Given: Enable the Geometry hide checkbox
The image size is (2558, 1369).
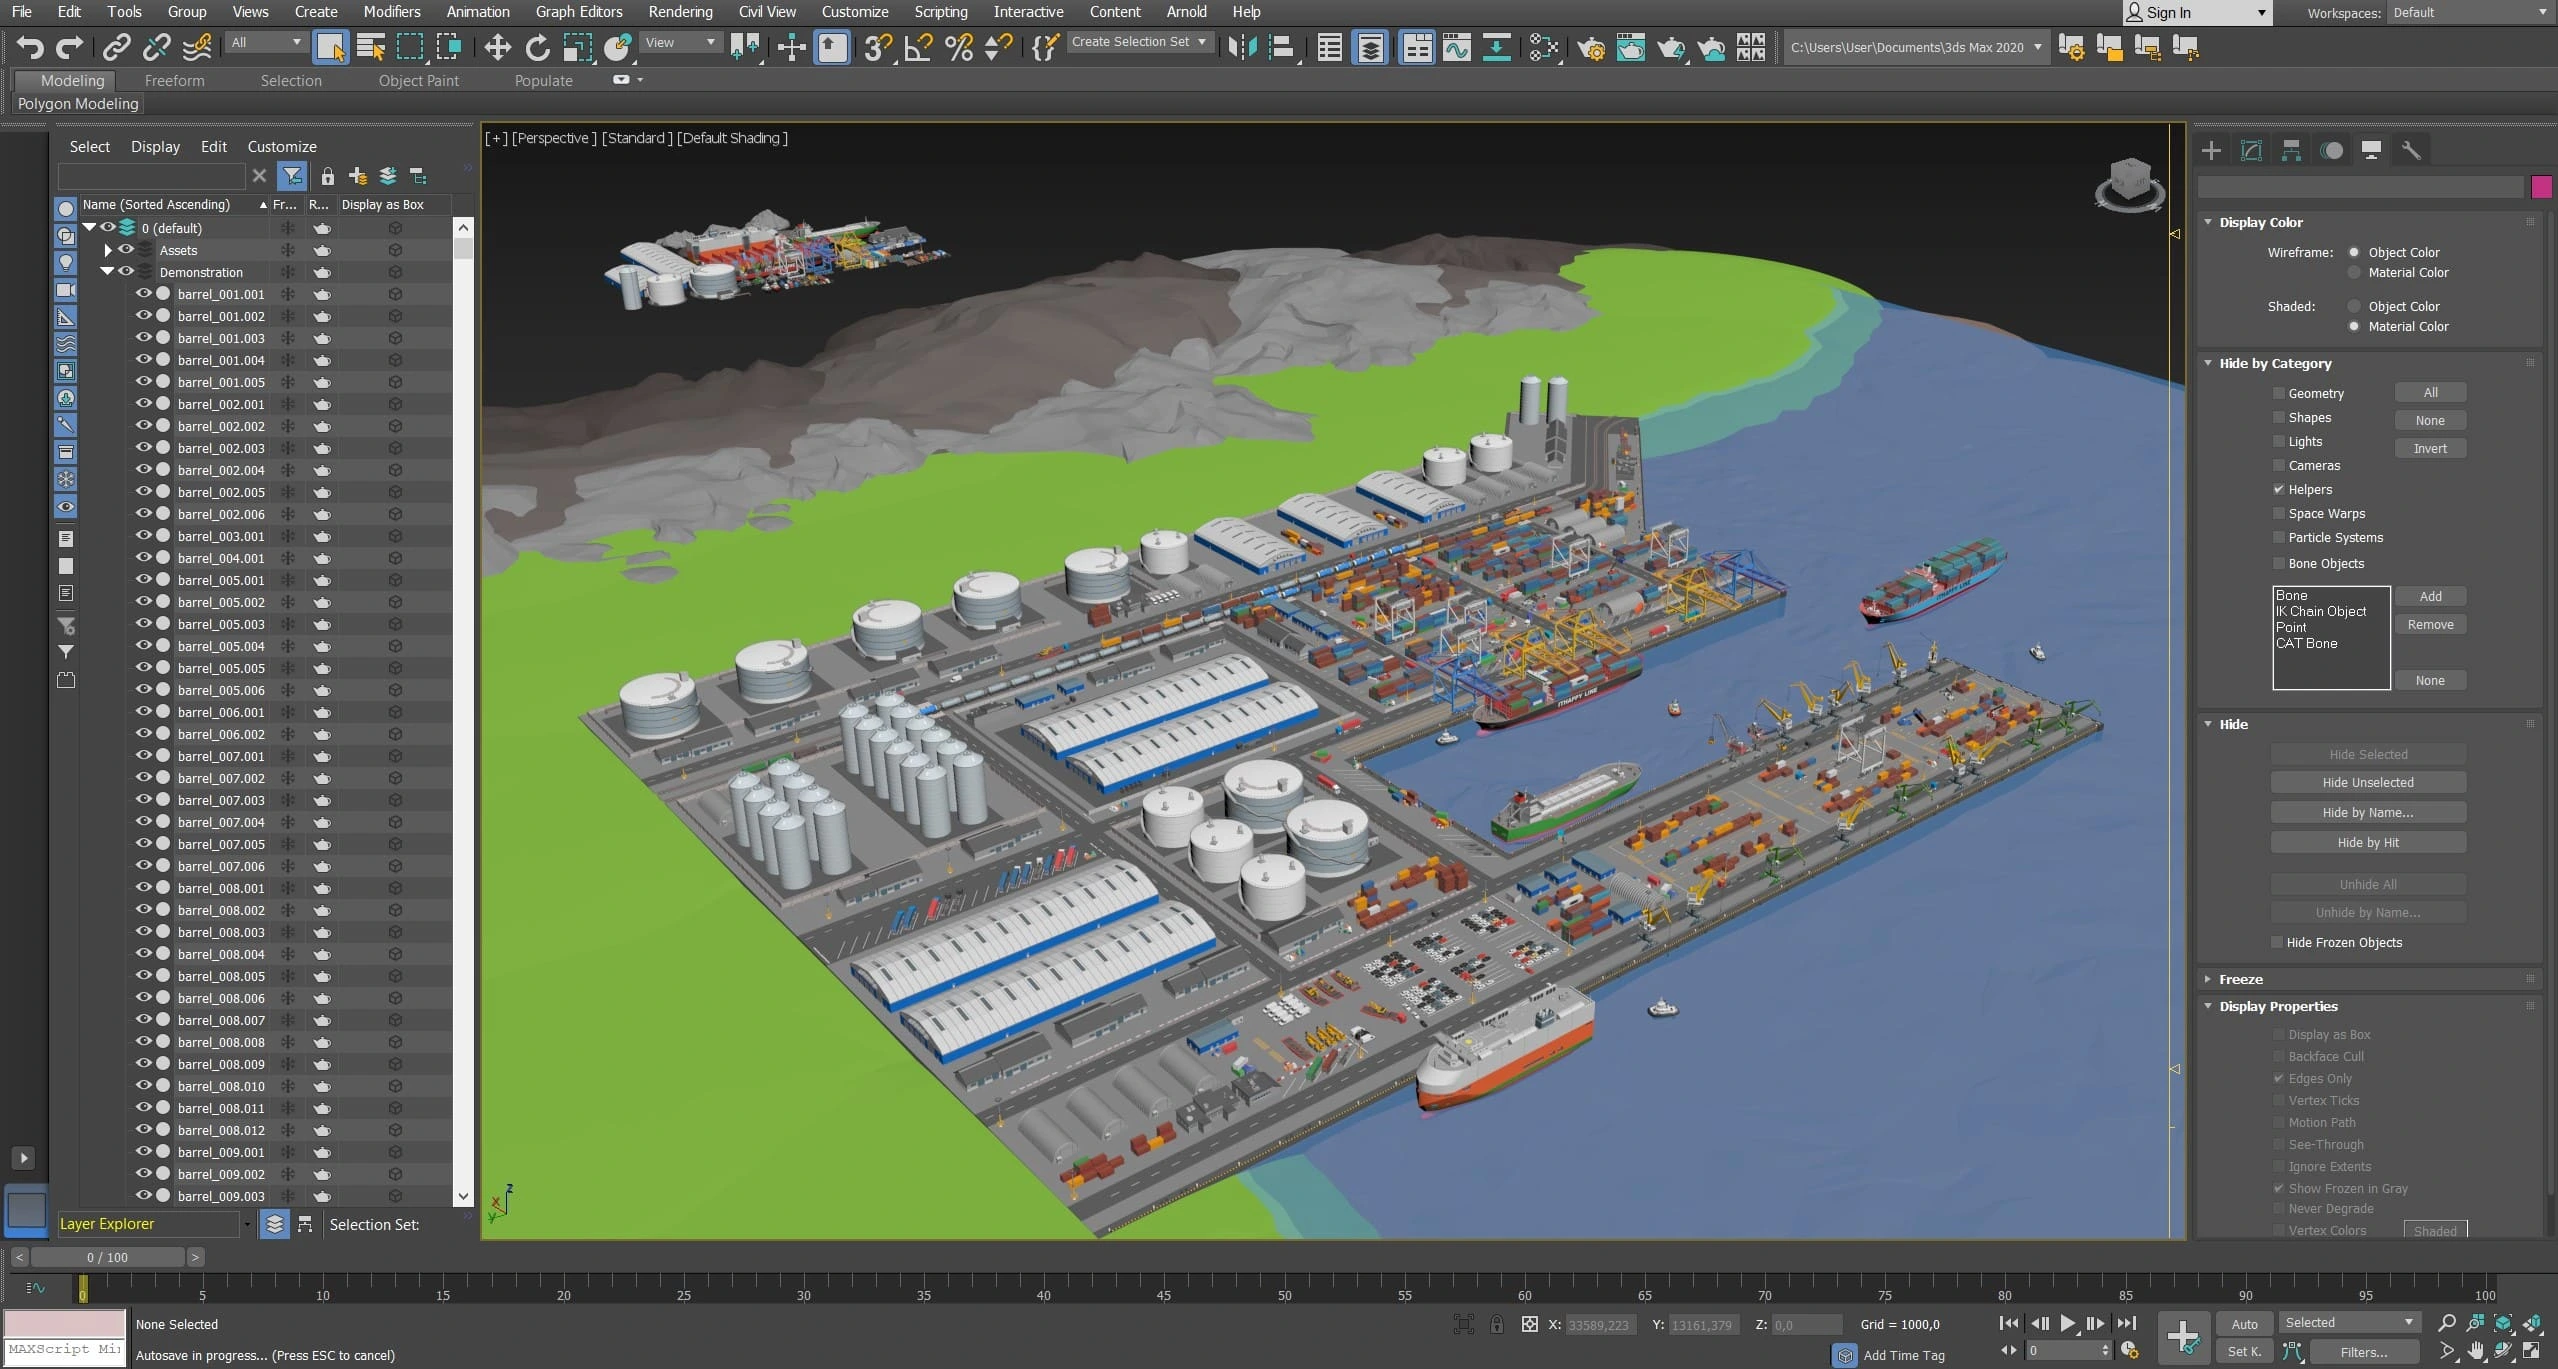Looking at the screenshot, I should point(2279,393).
